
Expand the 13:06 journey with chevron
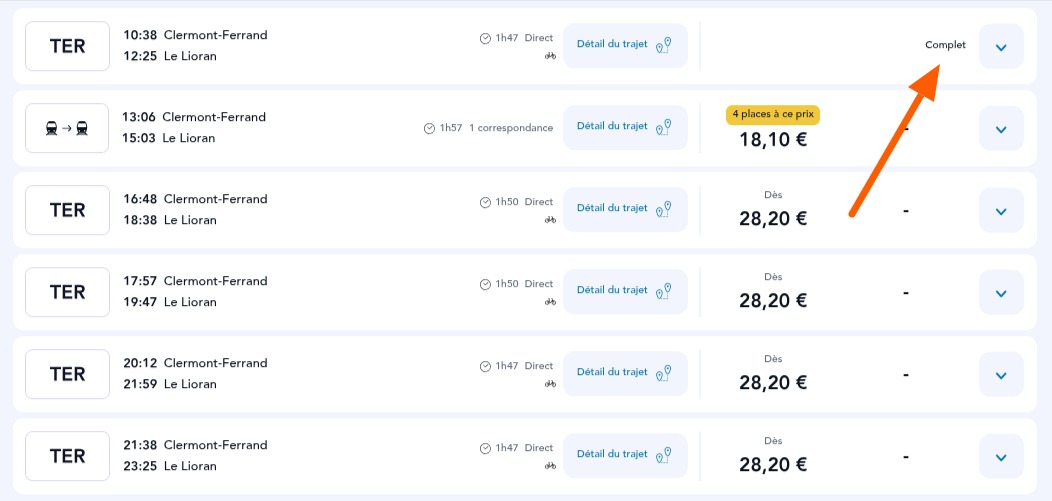tap(1001, 128)
